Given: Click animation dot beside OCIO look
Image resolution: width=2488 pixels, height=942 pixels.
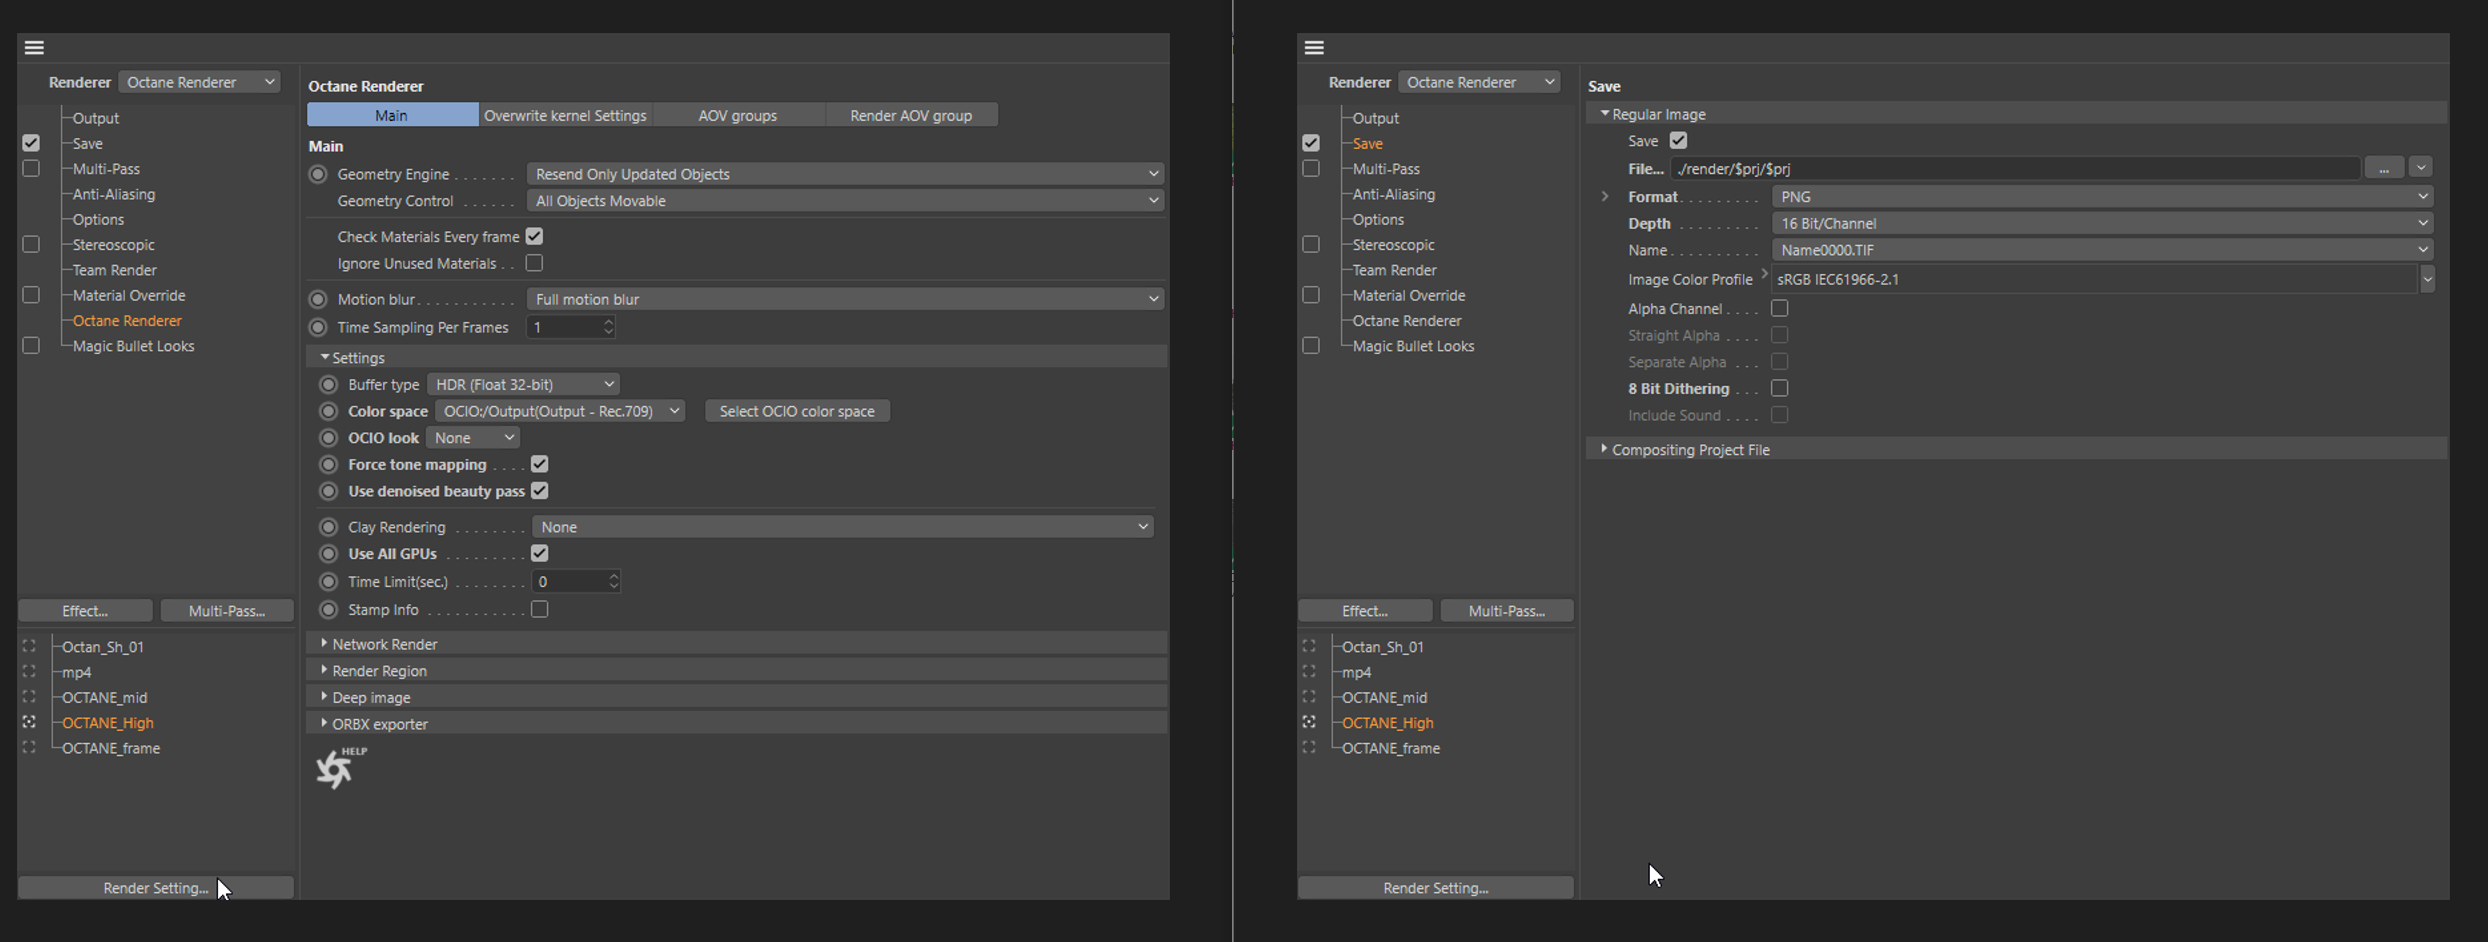Looking at the screenshot, I should pos(328,438).
